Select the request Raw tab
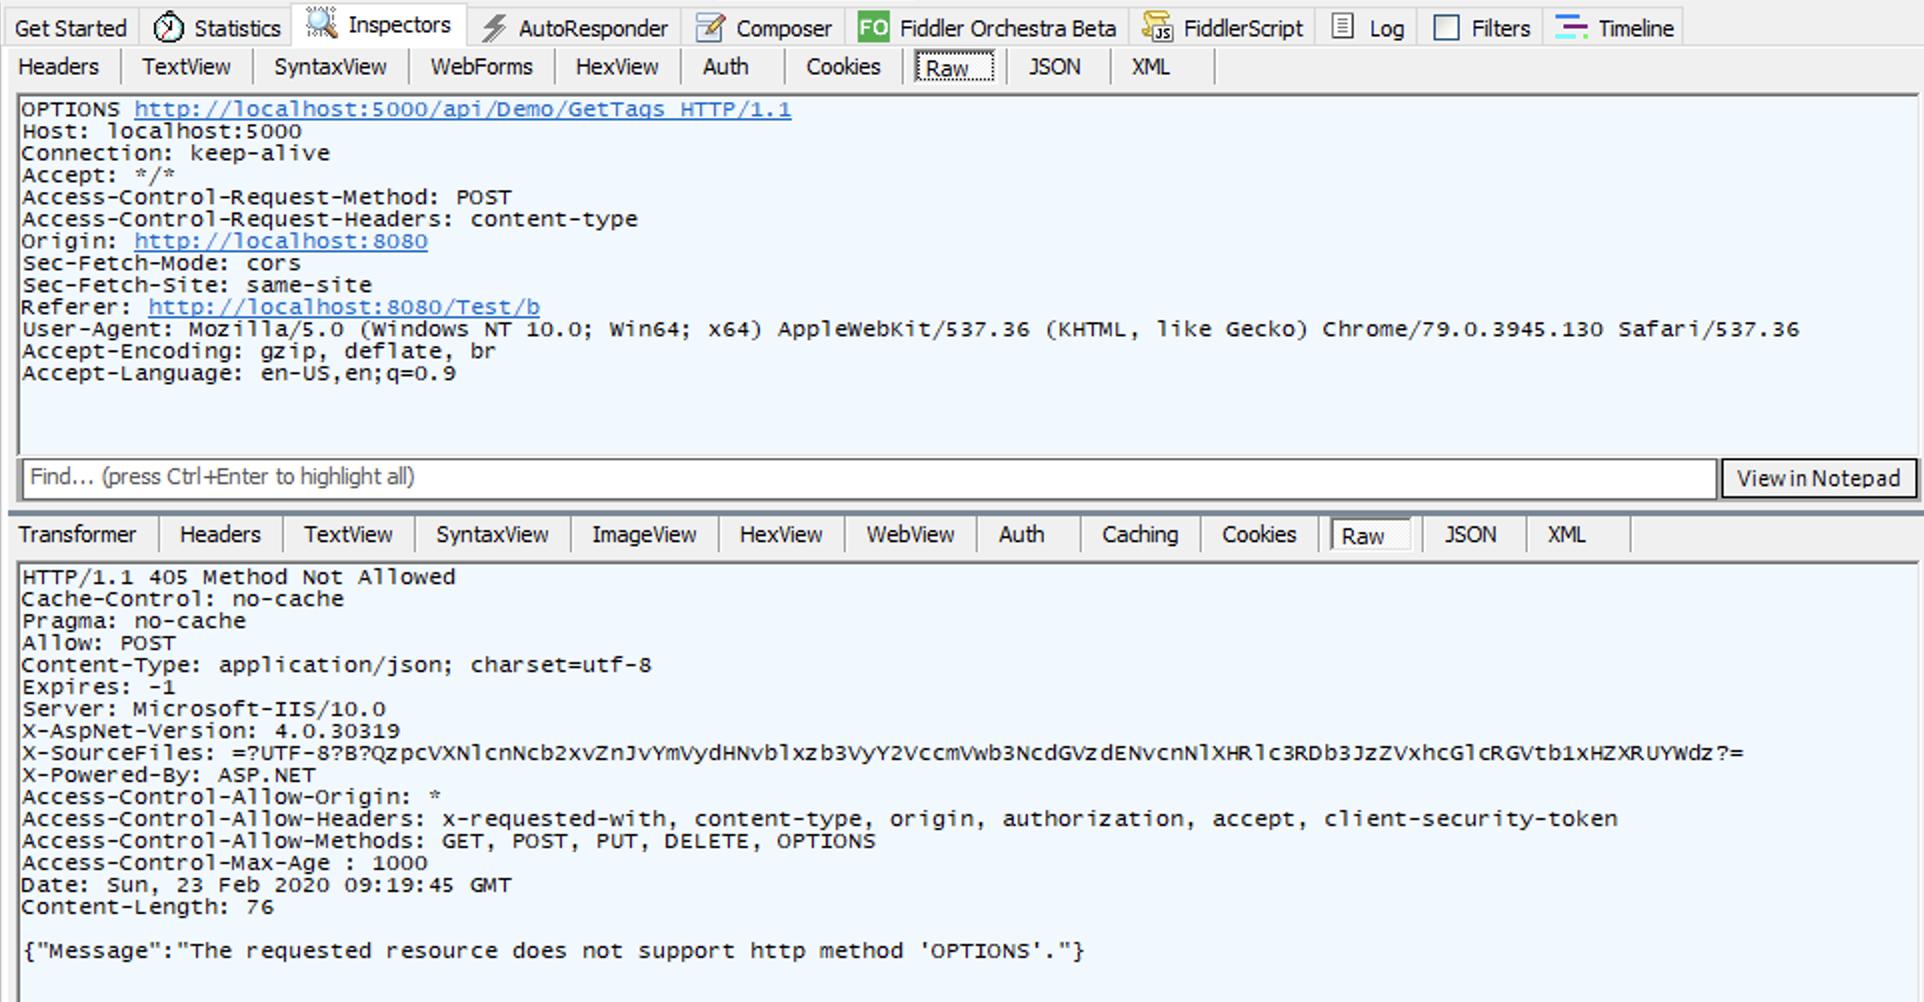 [x=955, y=67]
